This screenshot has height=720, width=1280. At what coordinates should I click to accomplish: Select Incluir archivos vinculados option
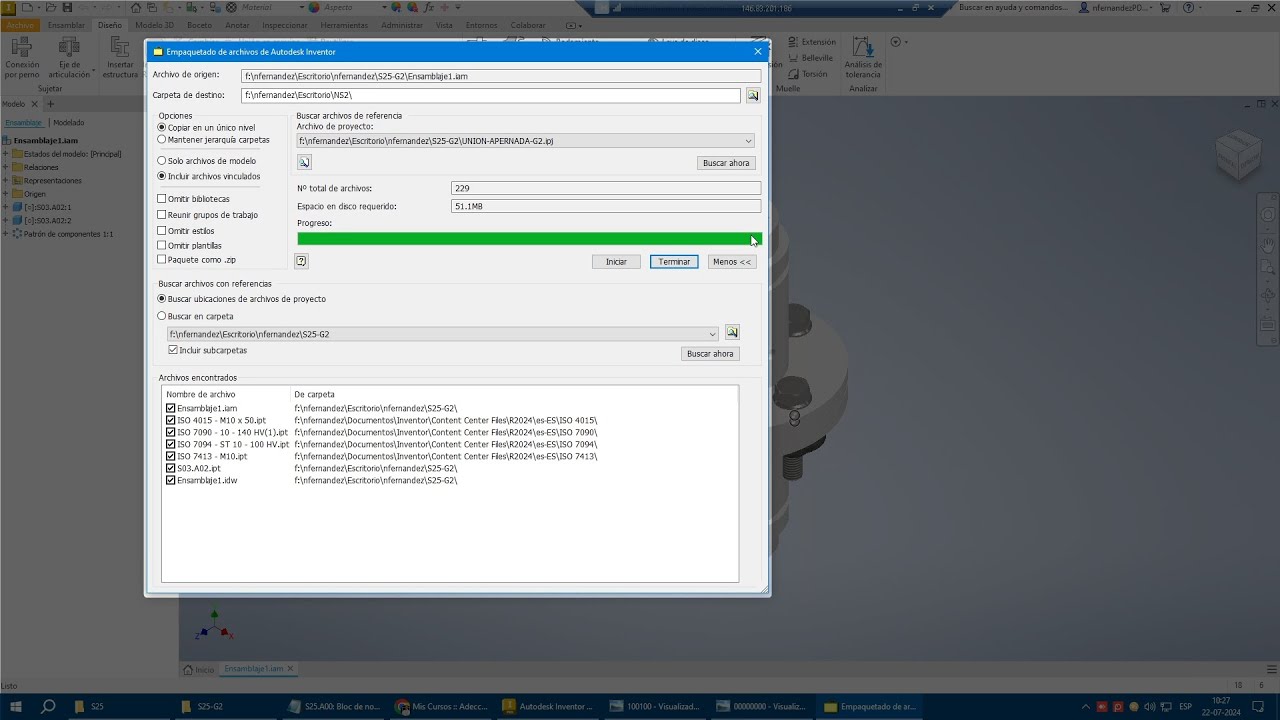click(x=162, y=176)
